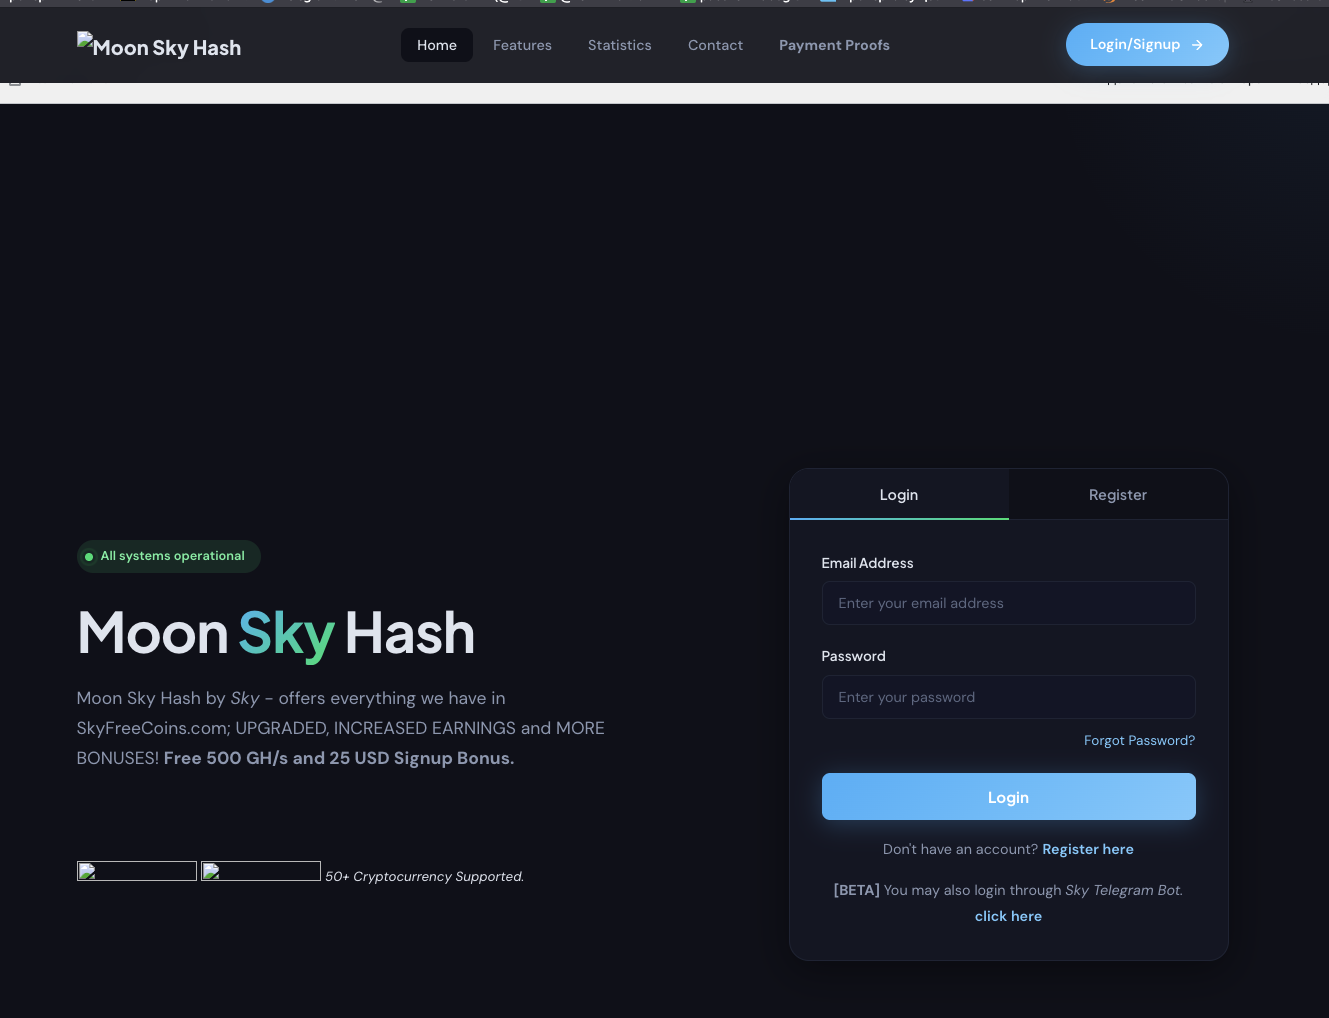Submit with the blue Login button
The width and height of the screenshot is (1329, 1018).
coord(1008,797)
